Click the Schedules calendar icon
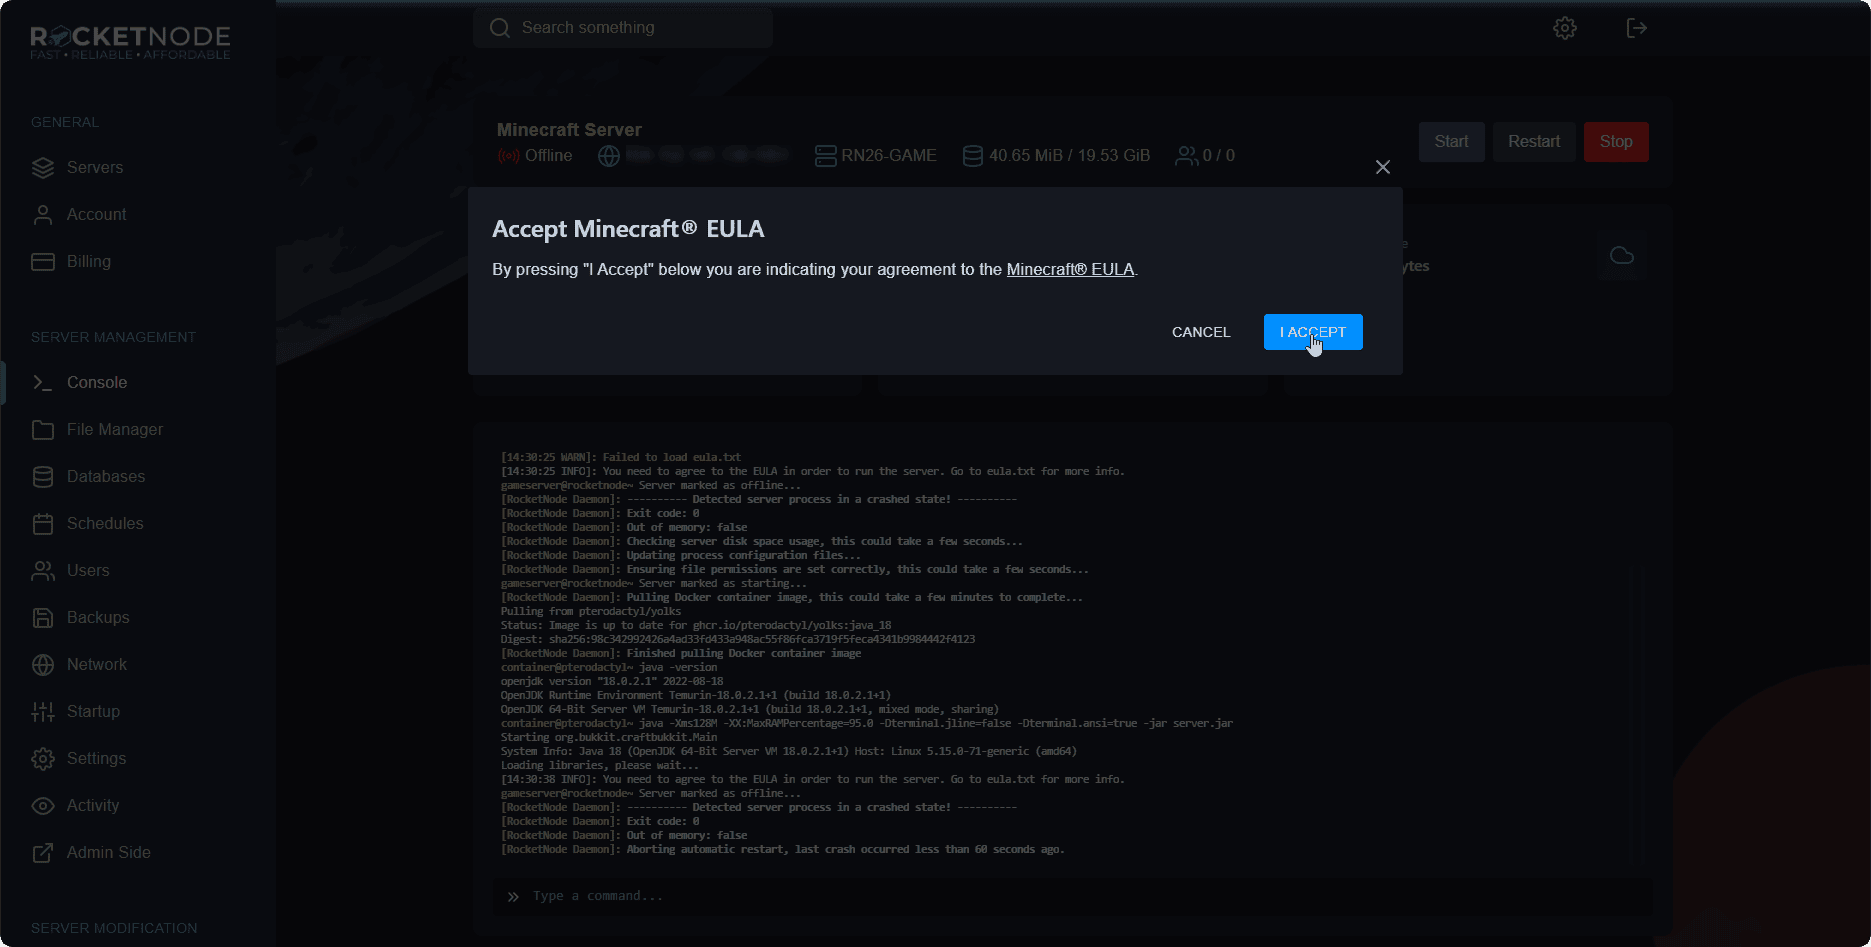 click(x=43, y=523)
